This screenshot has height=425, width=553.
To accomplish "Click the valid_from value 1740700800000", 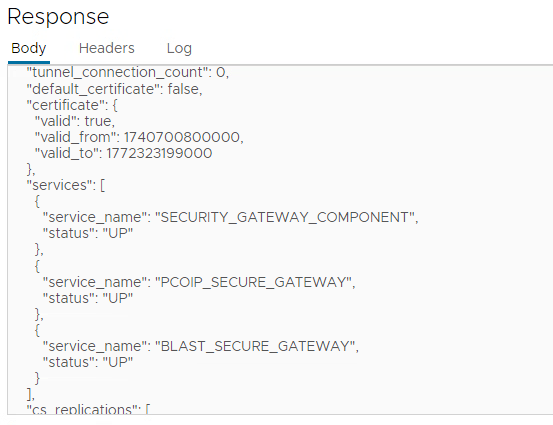I will click(x=183, y=137).
